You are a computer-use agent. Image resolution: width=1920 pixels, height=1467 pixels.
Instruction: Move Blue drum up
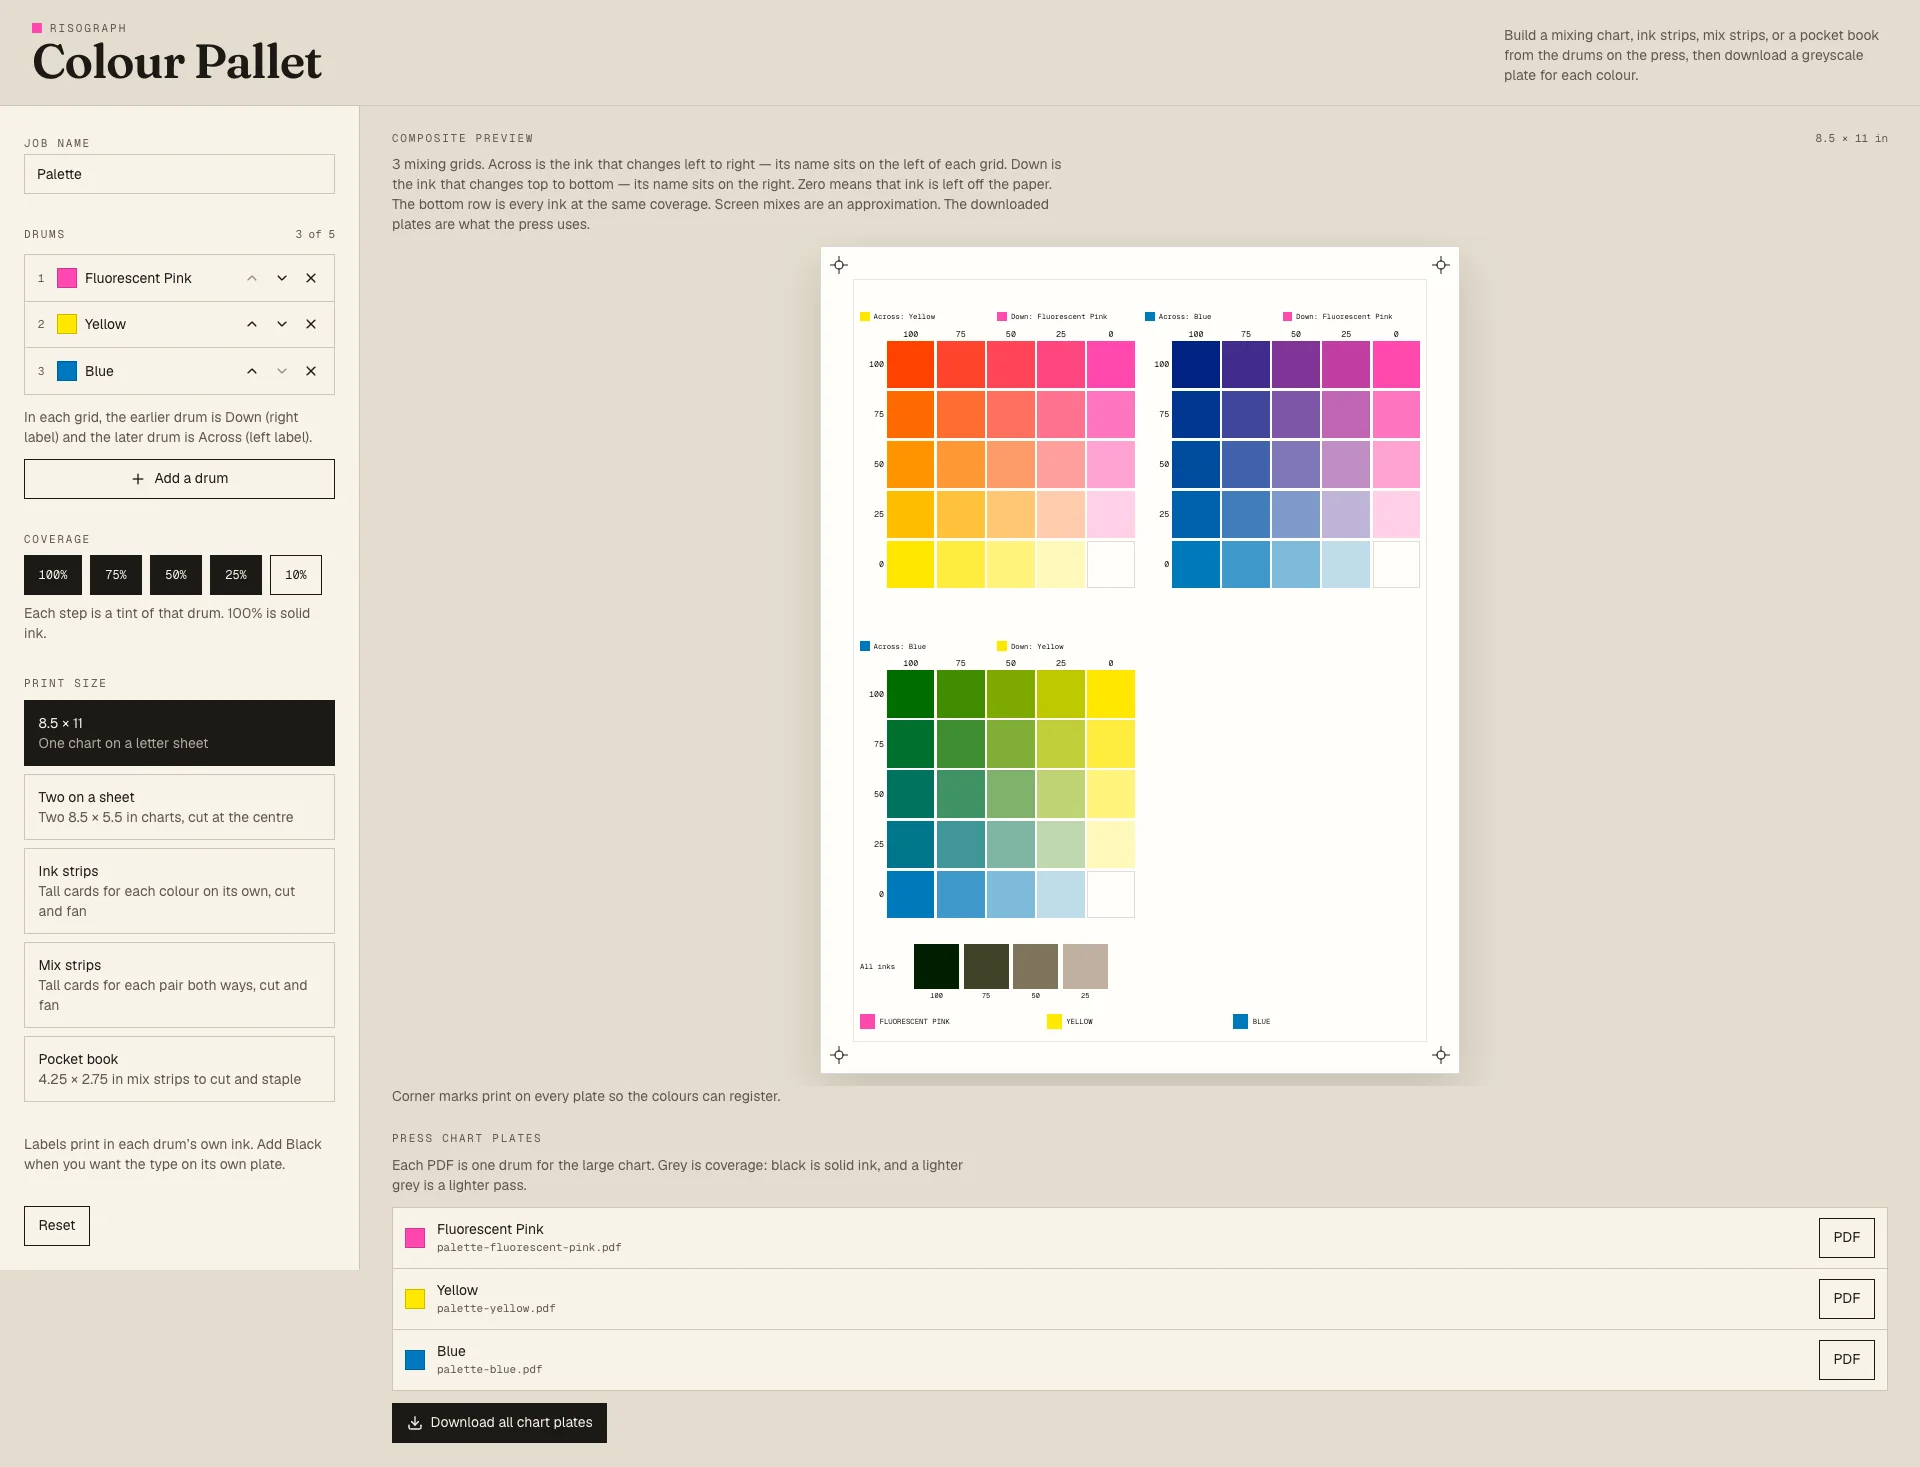[252, 371]
